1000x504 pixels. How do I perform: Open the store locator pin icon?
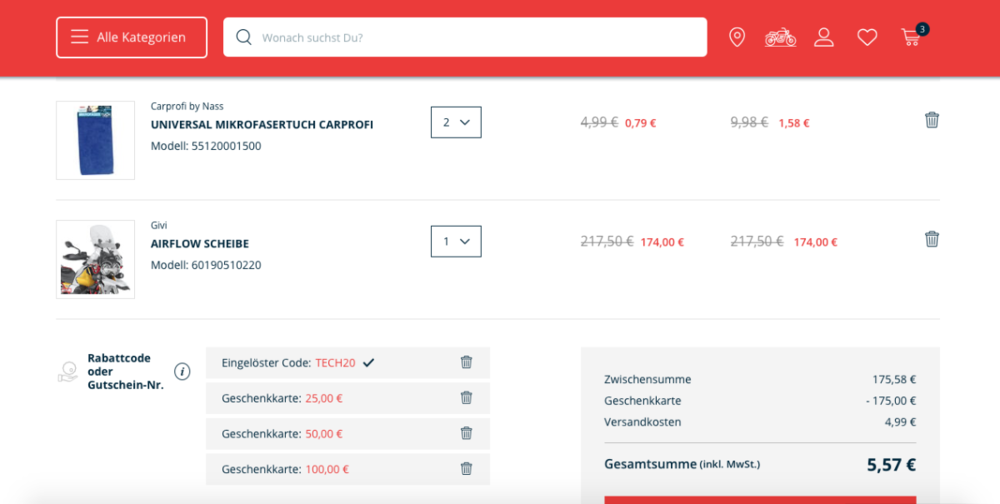[x=737, y=37]
